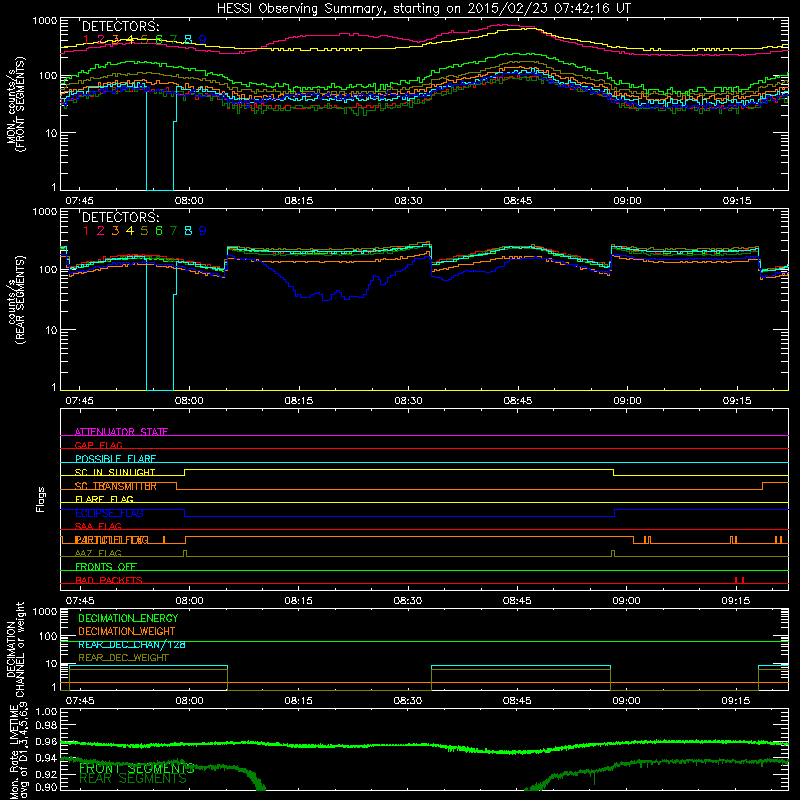
Task: Click the FRONTS_OFF flag label
Action: pyautogui.click(x=106, y=567)
